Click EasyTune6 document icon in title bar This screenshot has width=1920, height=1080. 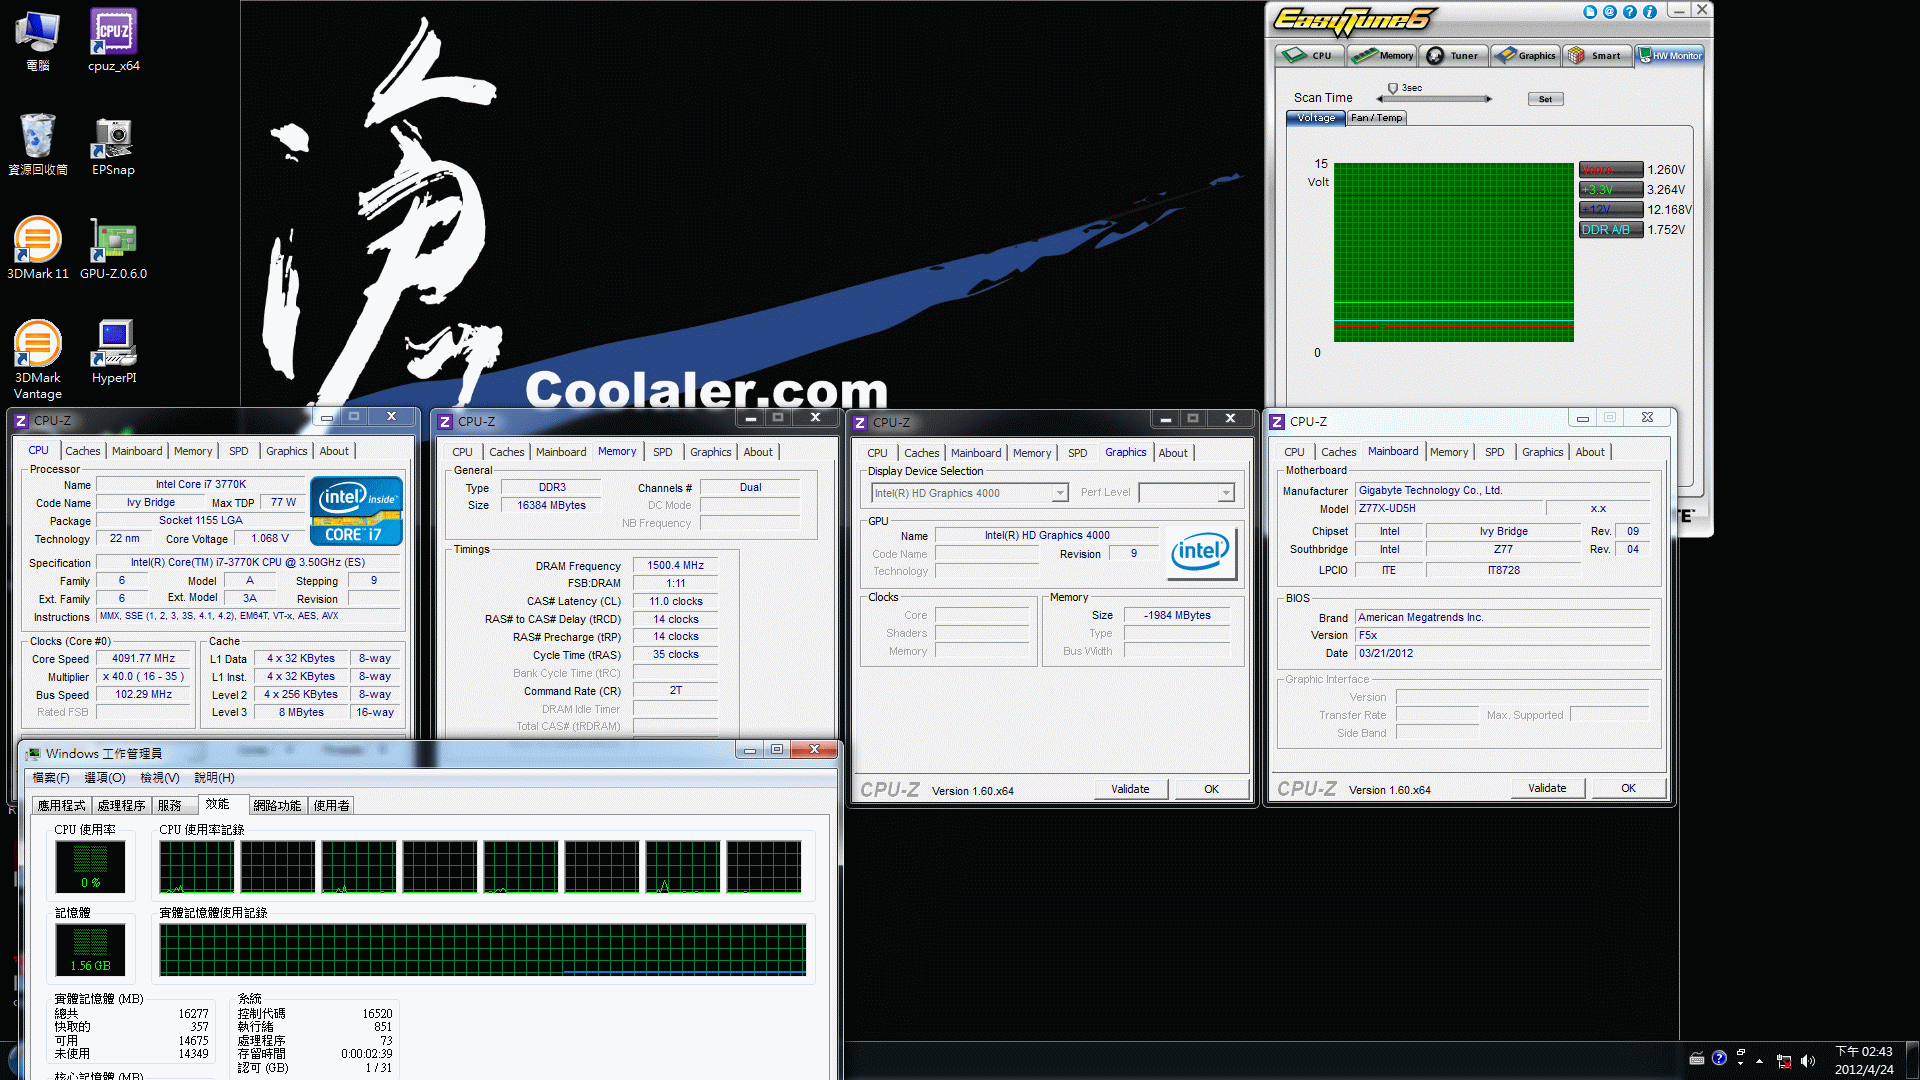[x=1590, y=12]
